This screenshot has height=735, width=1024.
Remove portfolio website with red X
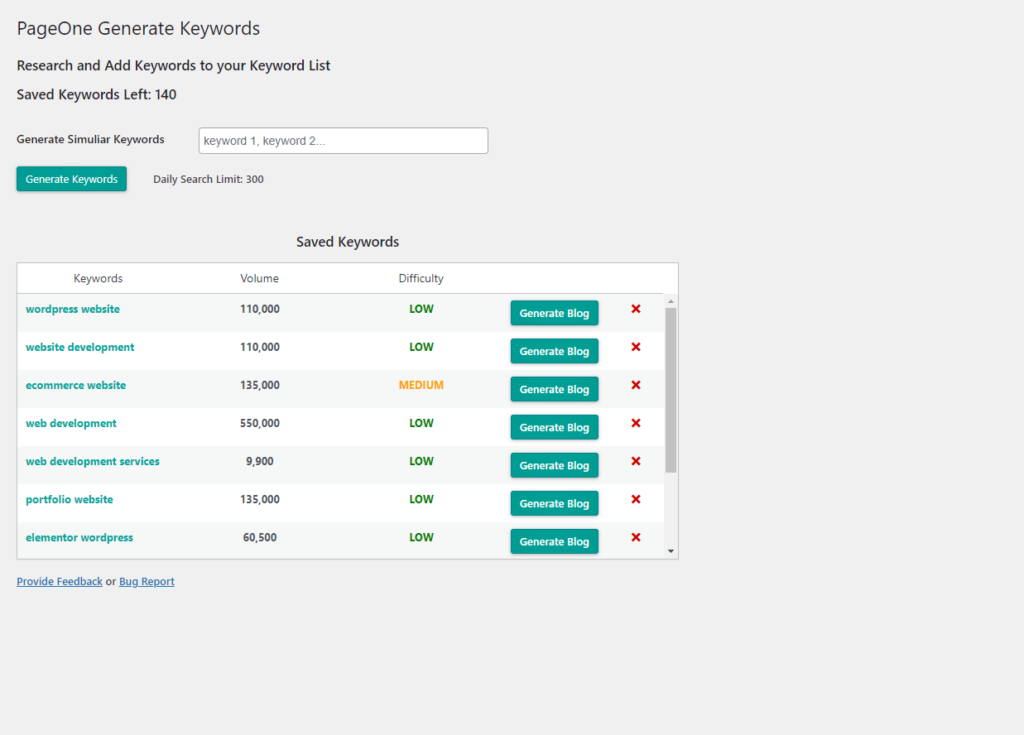click(635, 499)
